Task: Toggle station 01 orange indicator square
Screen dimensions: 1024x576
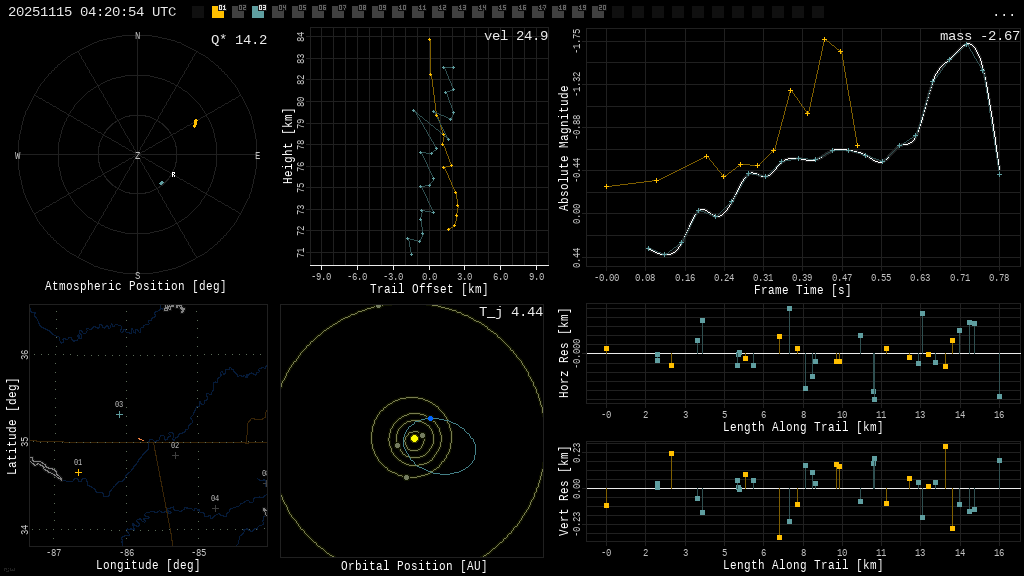Action: [218, 12]
